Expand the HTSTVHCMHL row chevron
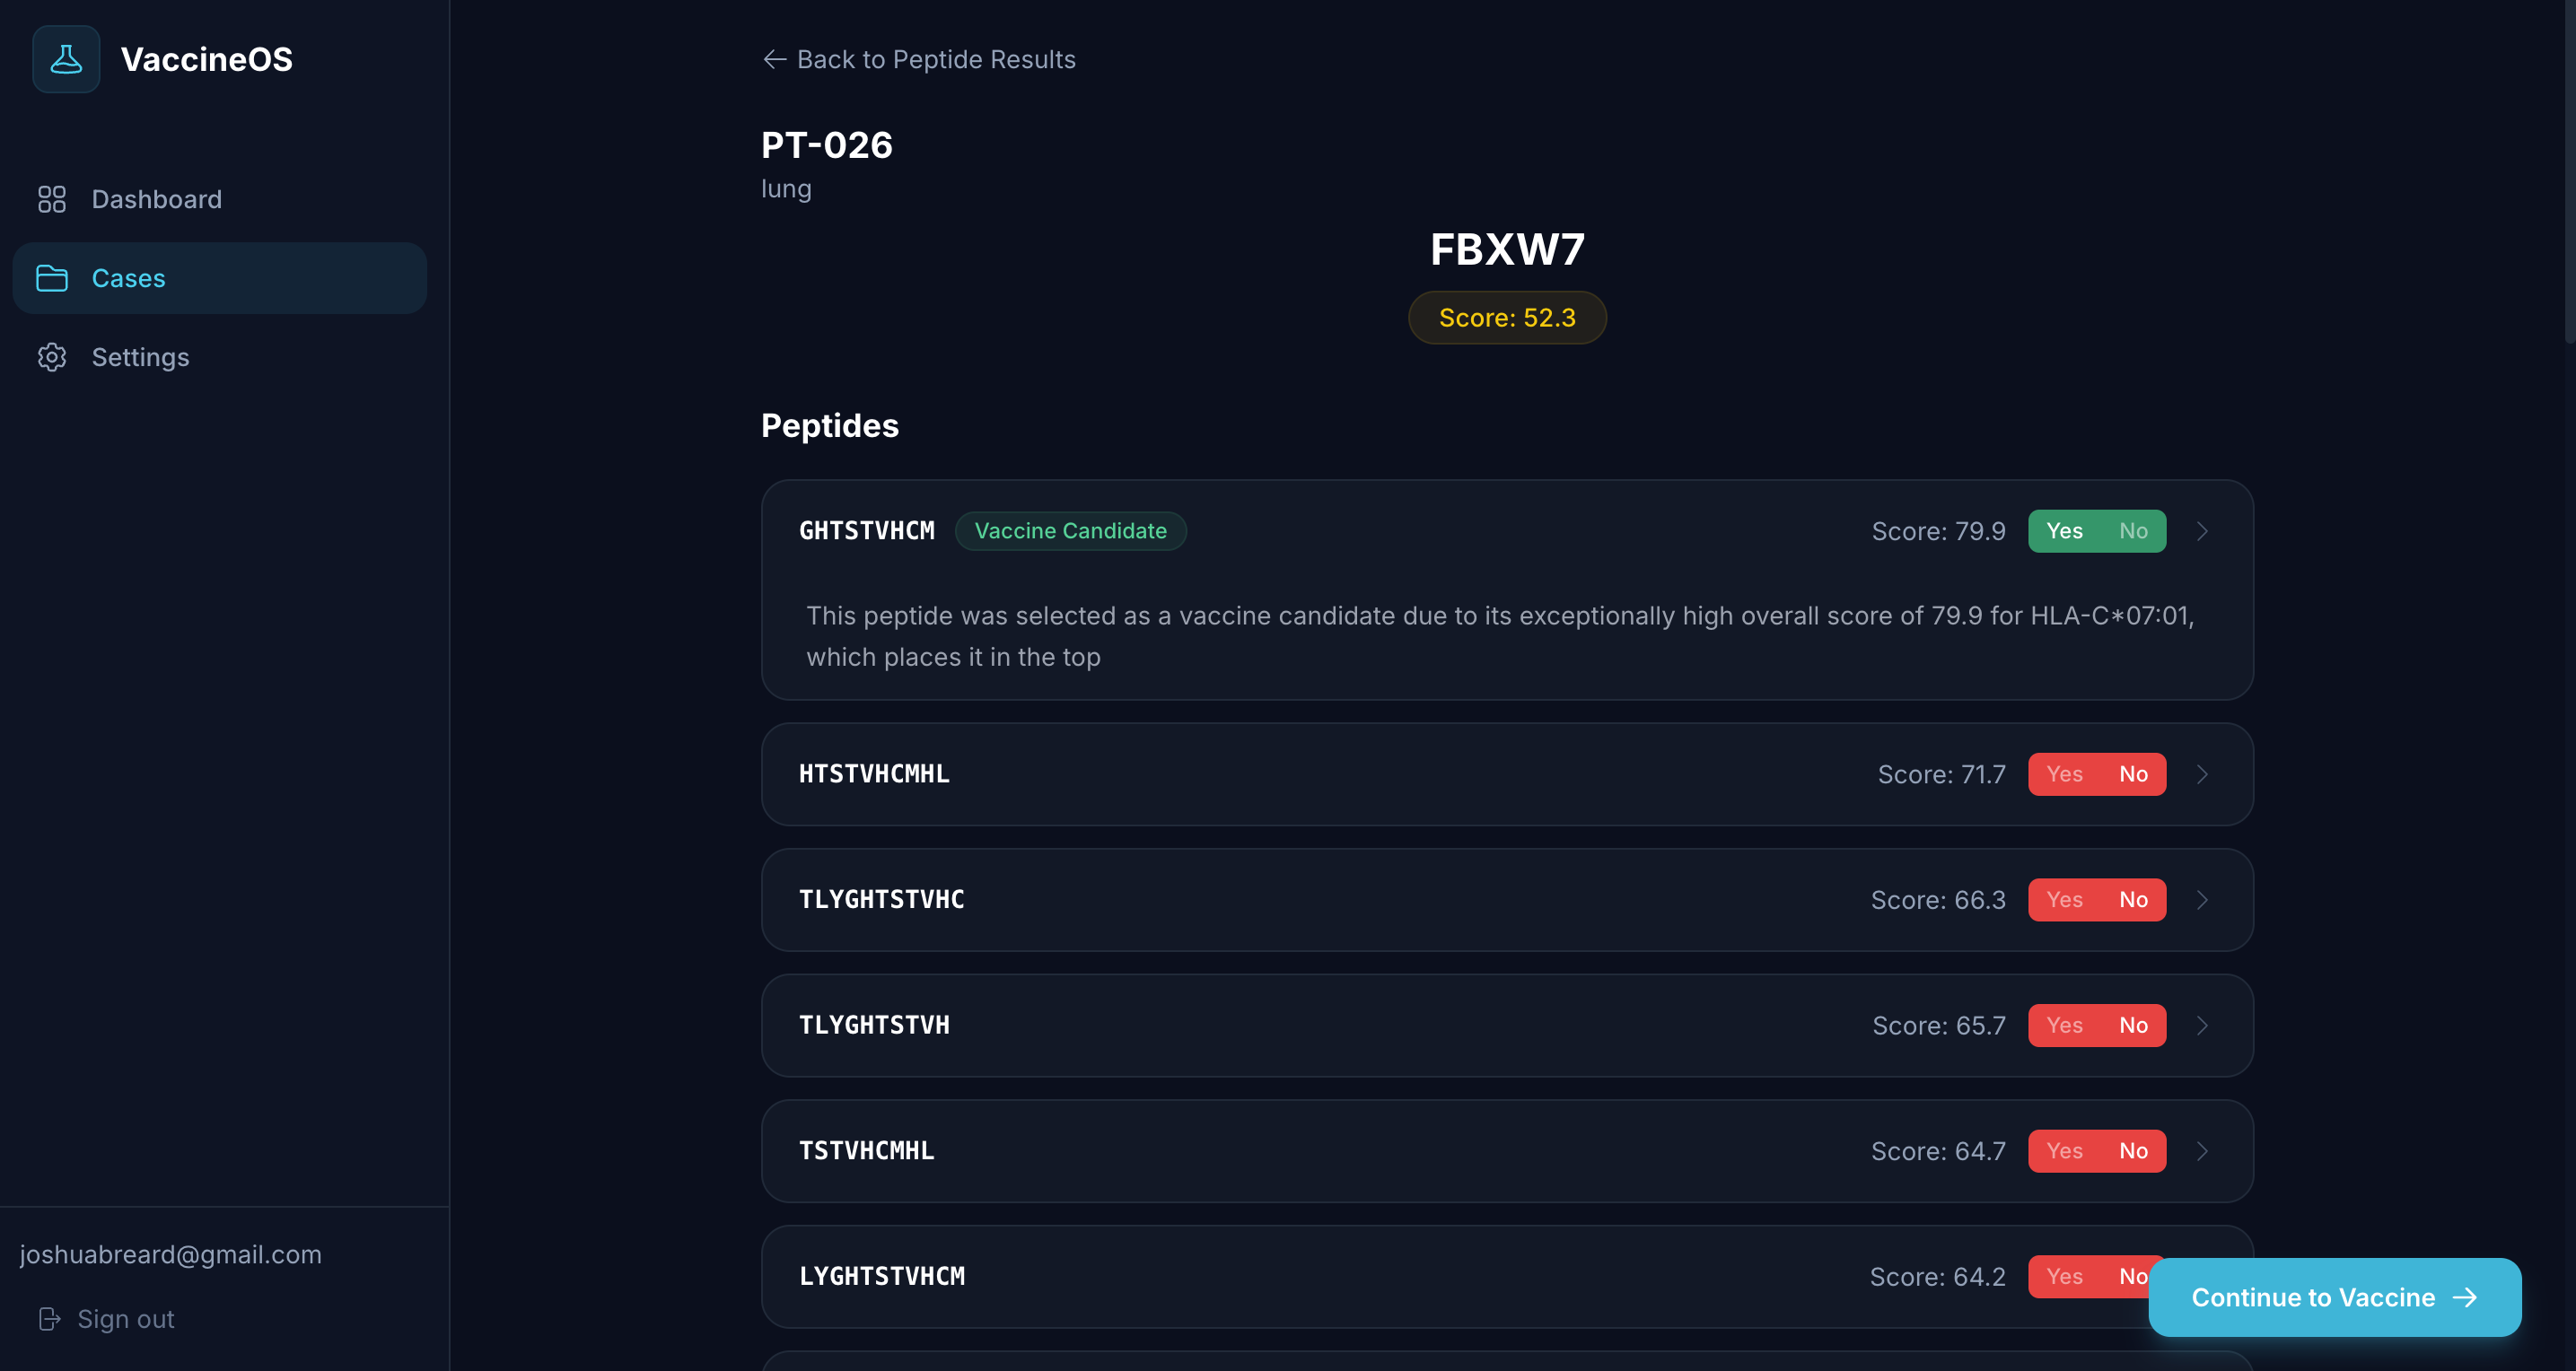This screenshot has width=2576, height=1371. click(2202, 774)
